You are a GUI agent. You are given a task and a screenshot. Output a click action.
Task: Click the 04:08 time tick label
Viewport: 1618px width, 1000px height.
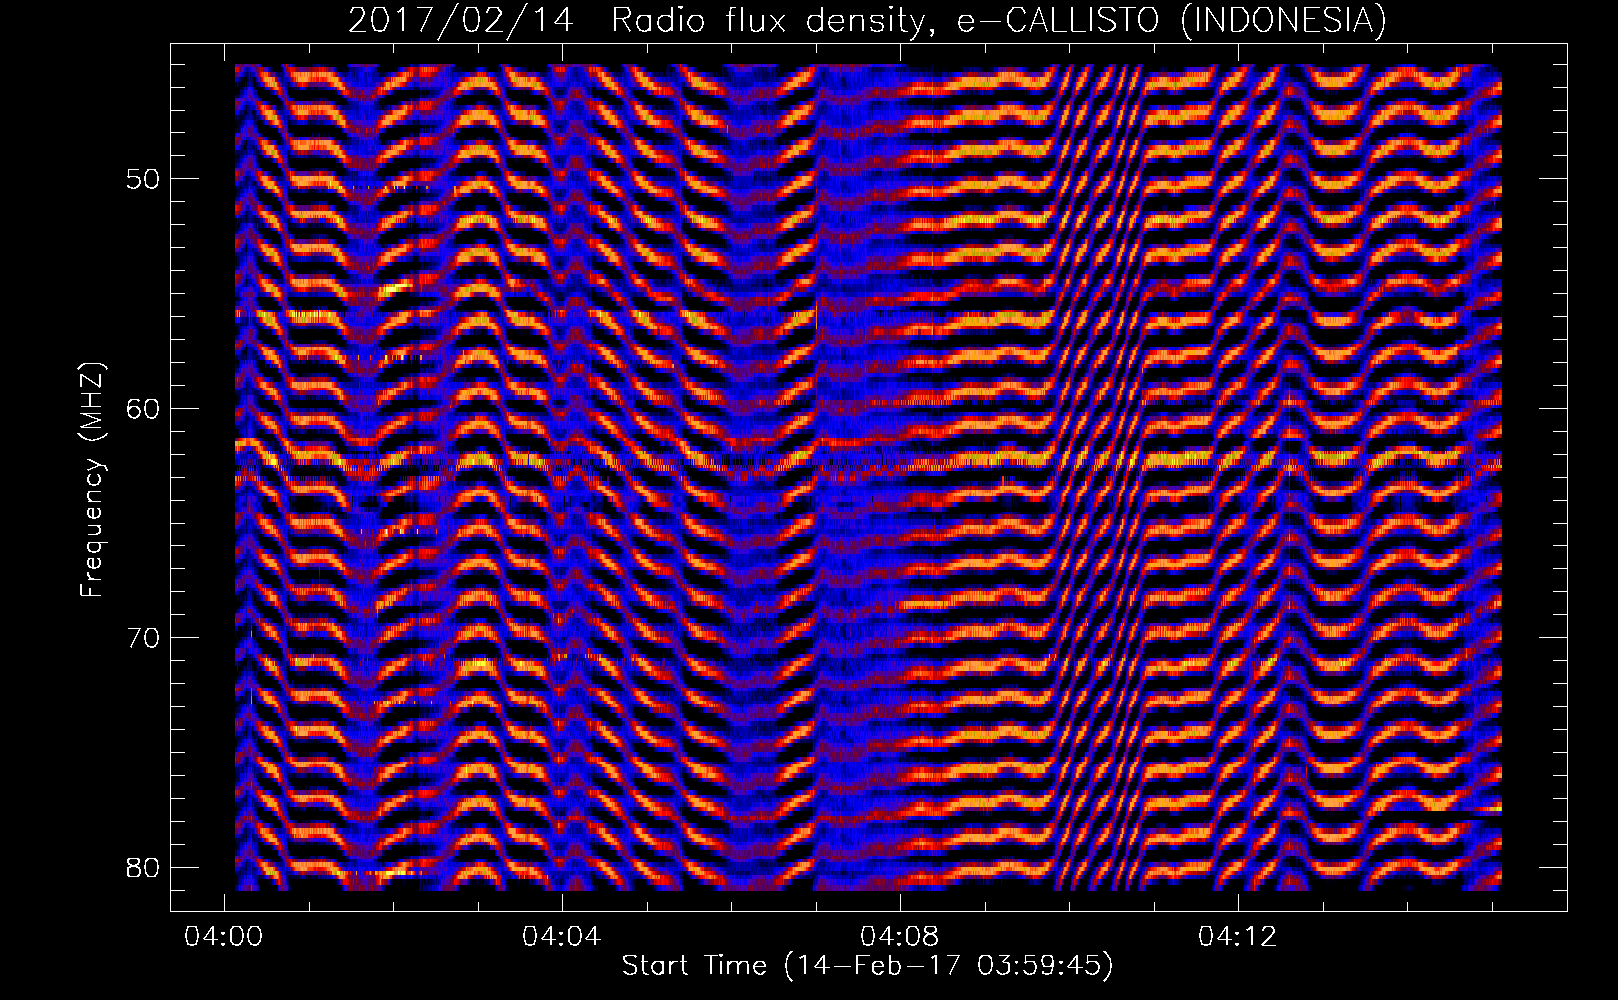(900, 937)
